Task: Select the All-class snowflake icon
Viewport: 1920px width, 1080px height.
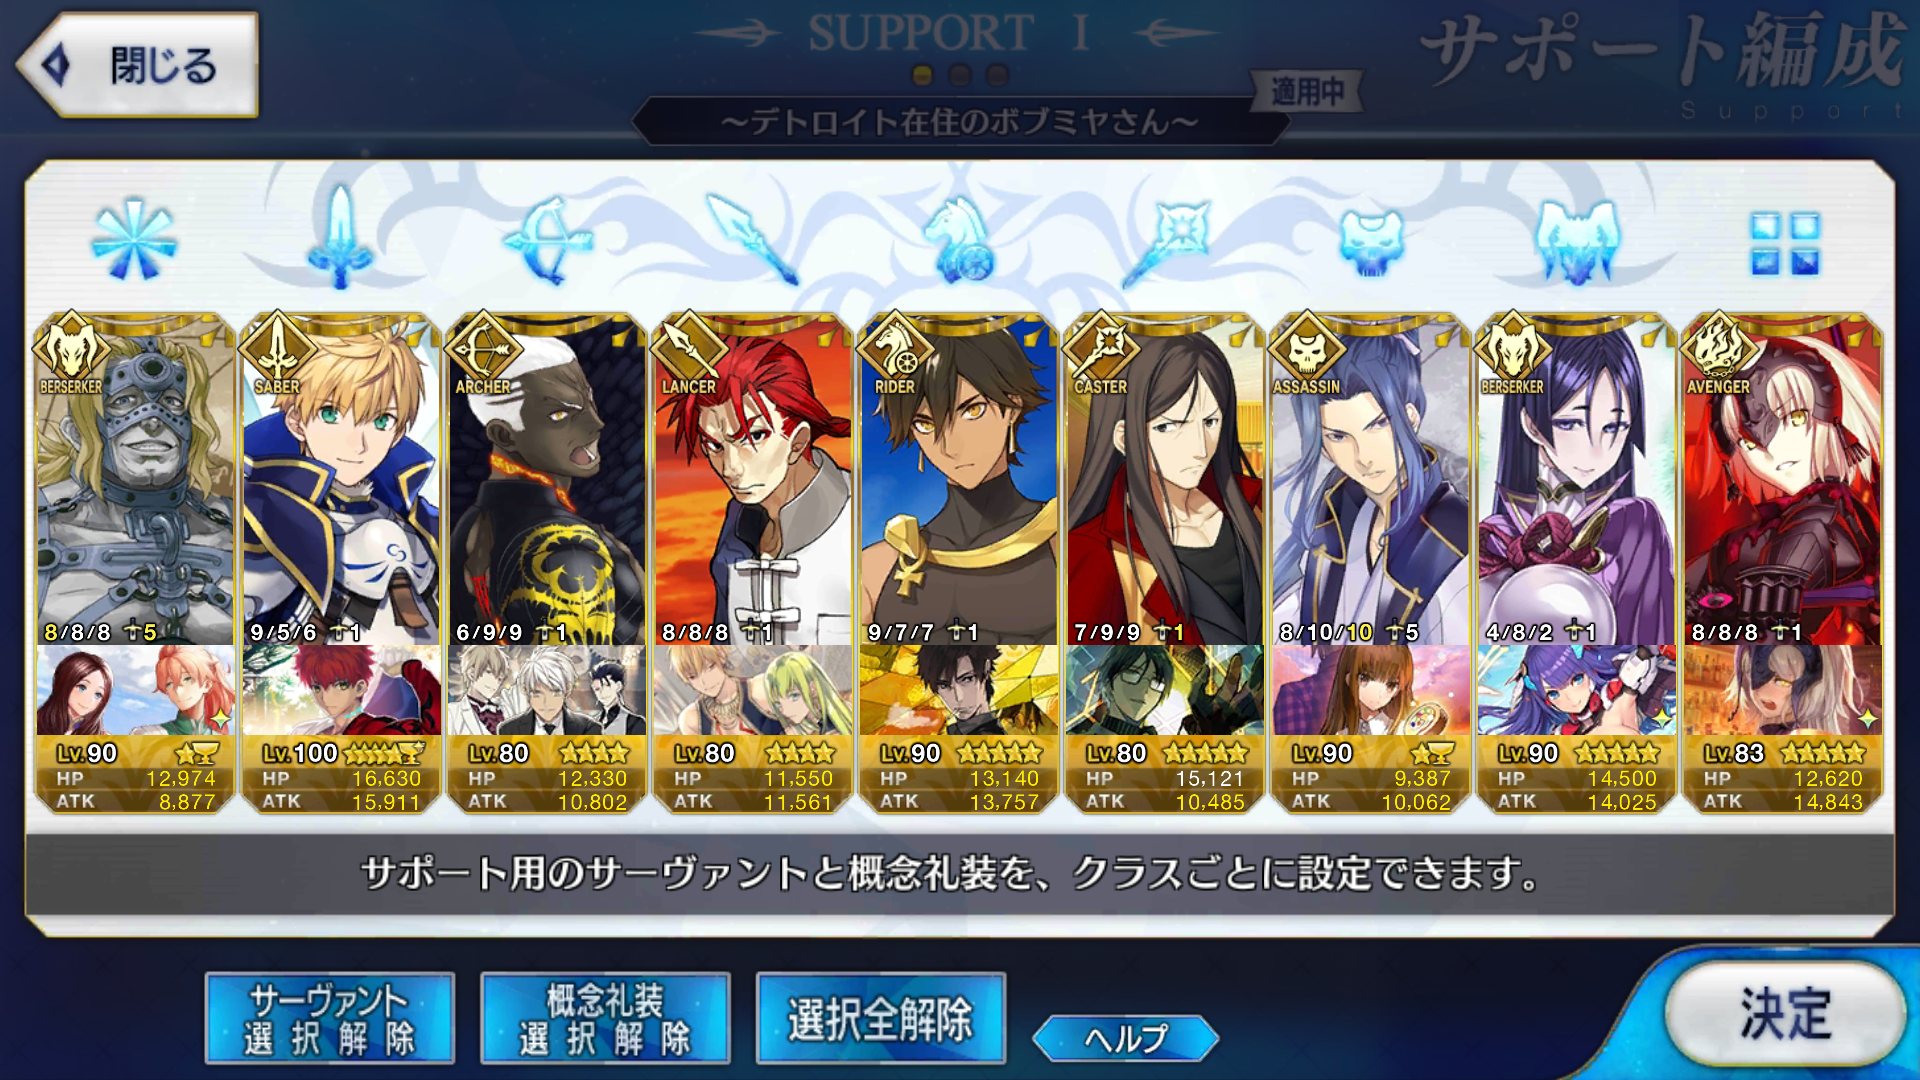Action: pos(134,240)
